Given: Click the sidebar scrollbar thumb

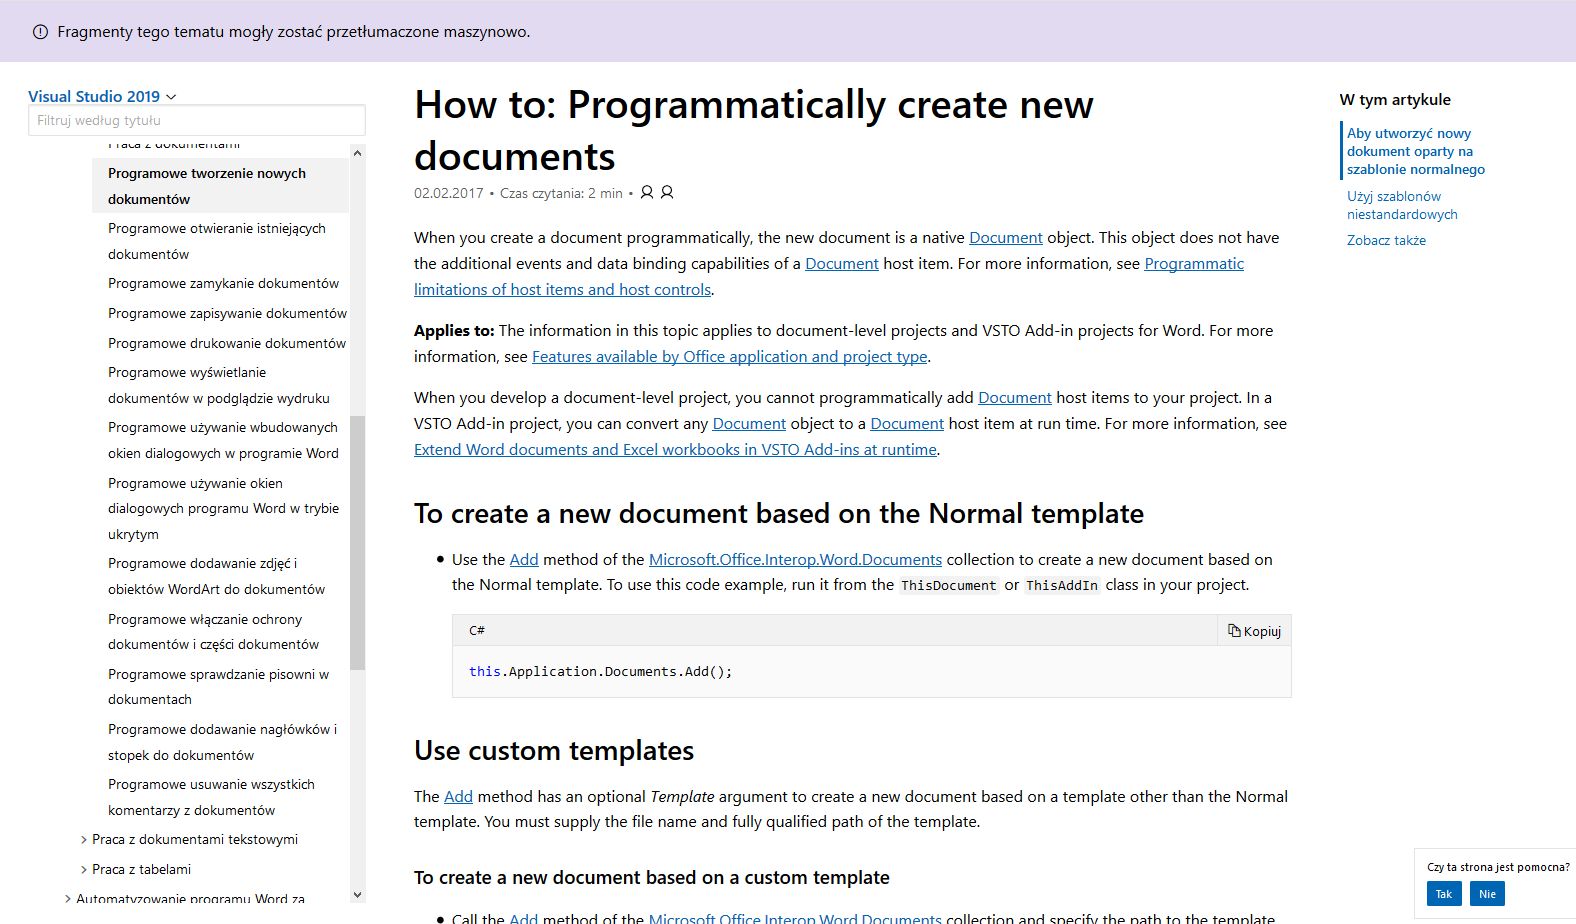Looking at the screenshot, I should [358, 542].
